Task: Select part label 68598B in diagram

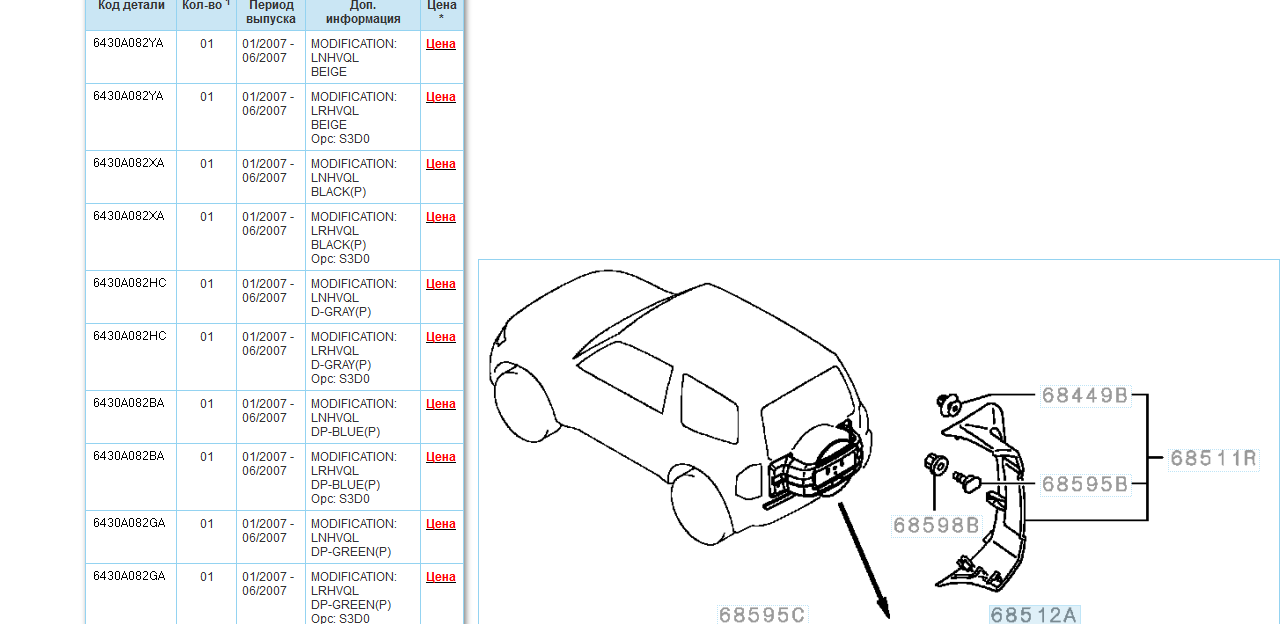Action: pos(936,525)
